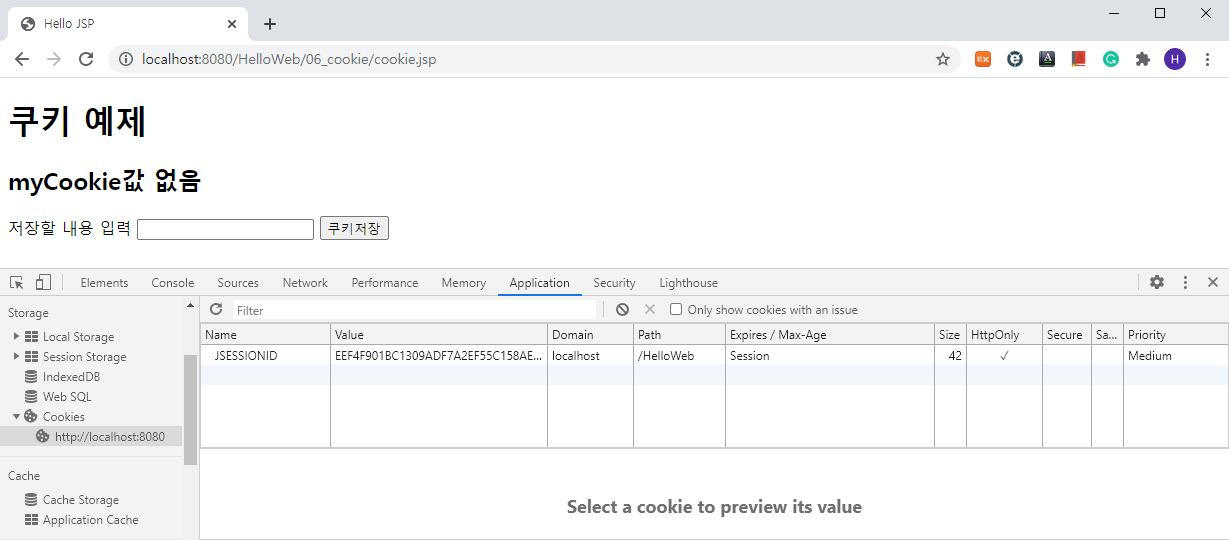Sort cookies by Name column
Viewport: 1229px width, 540px height.
tap(265, 335)
